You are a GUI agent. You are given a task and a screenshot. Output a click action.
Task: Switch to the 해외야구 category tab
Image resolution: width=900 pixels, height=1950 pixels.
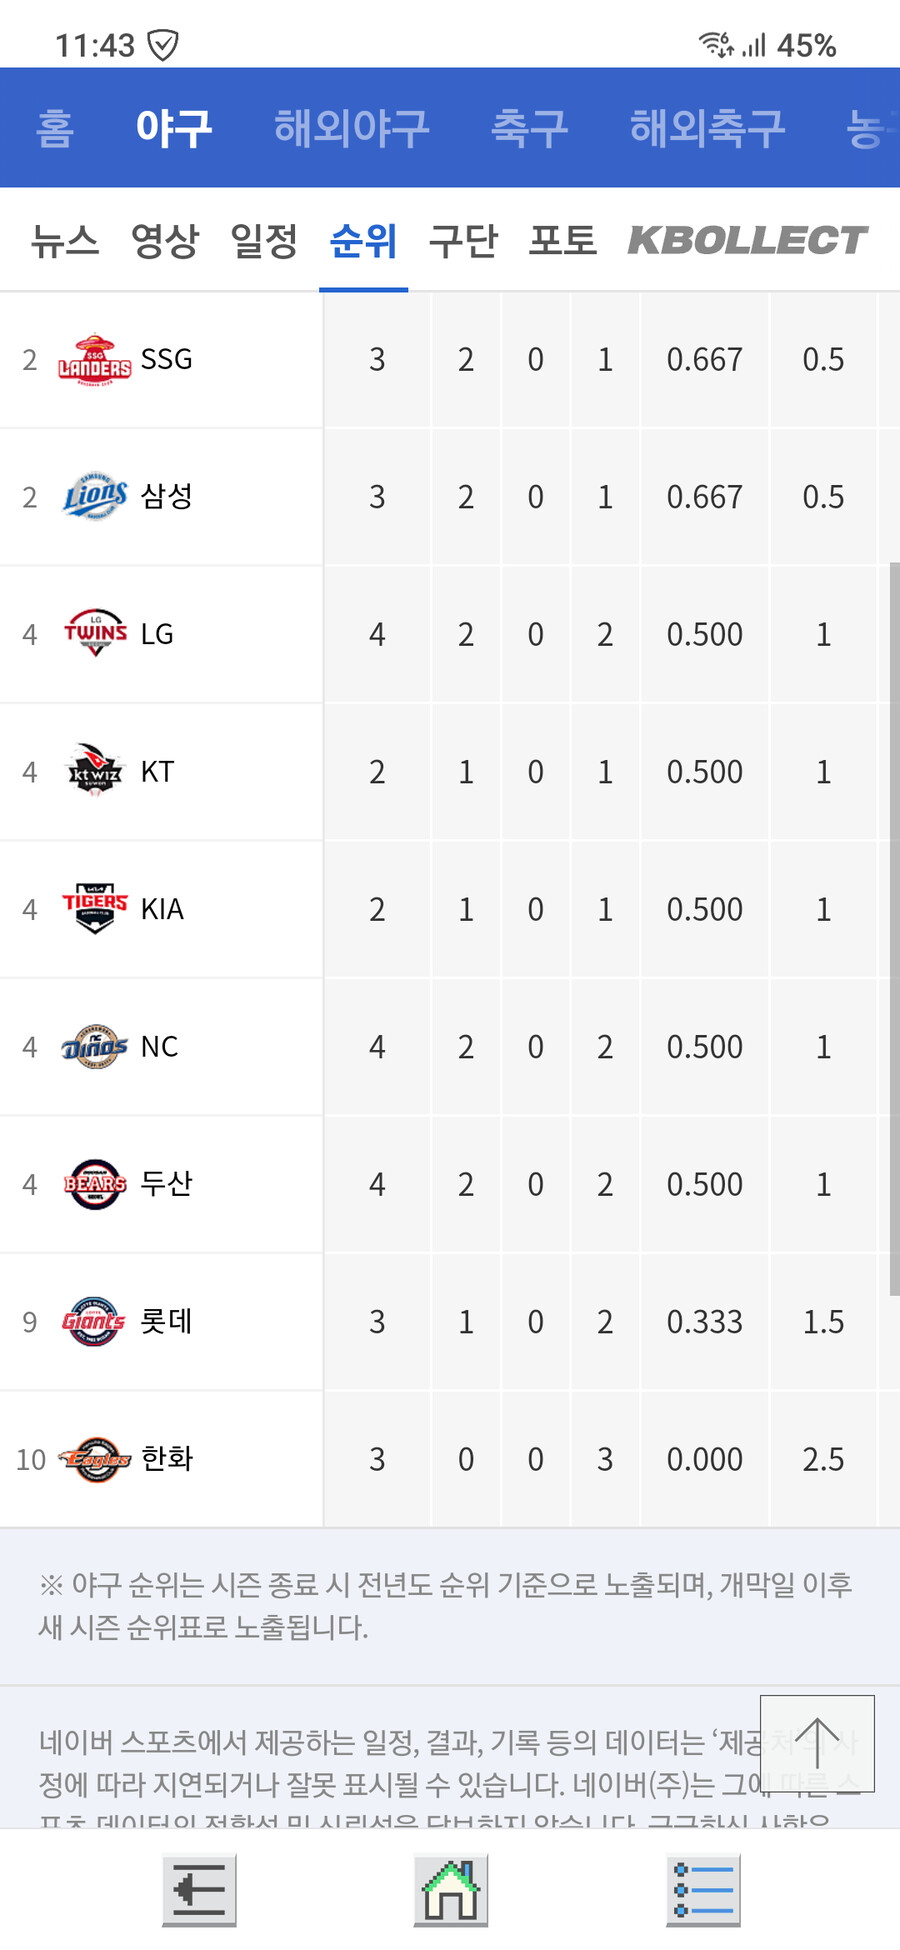[x=351, y=128]
